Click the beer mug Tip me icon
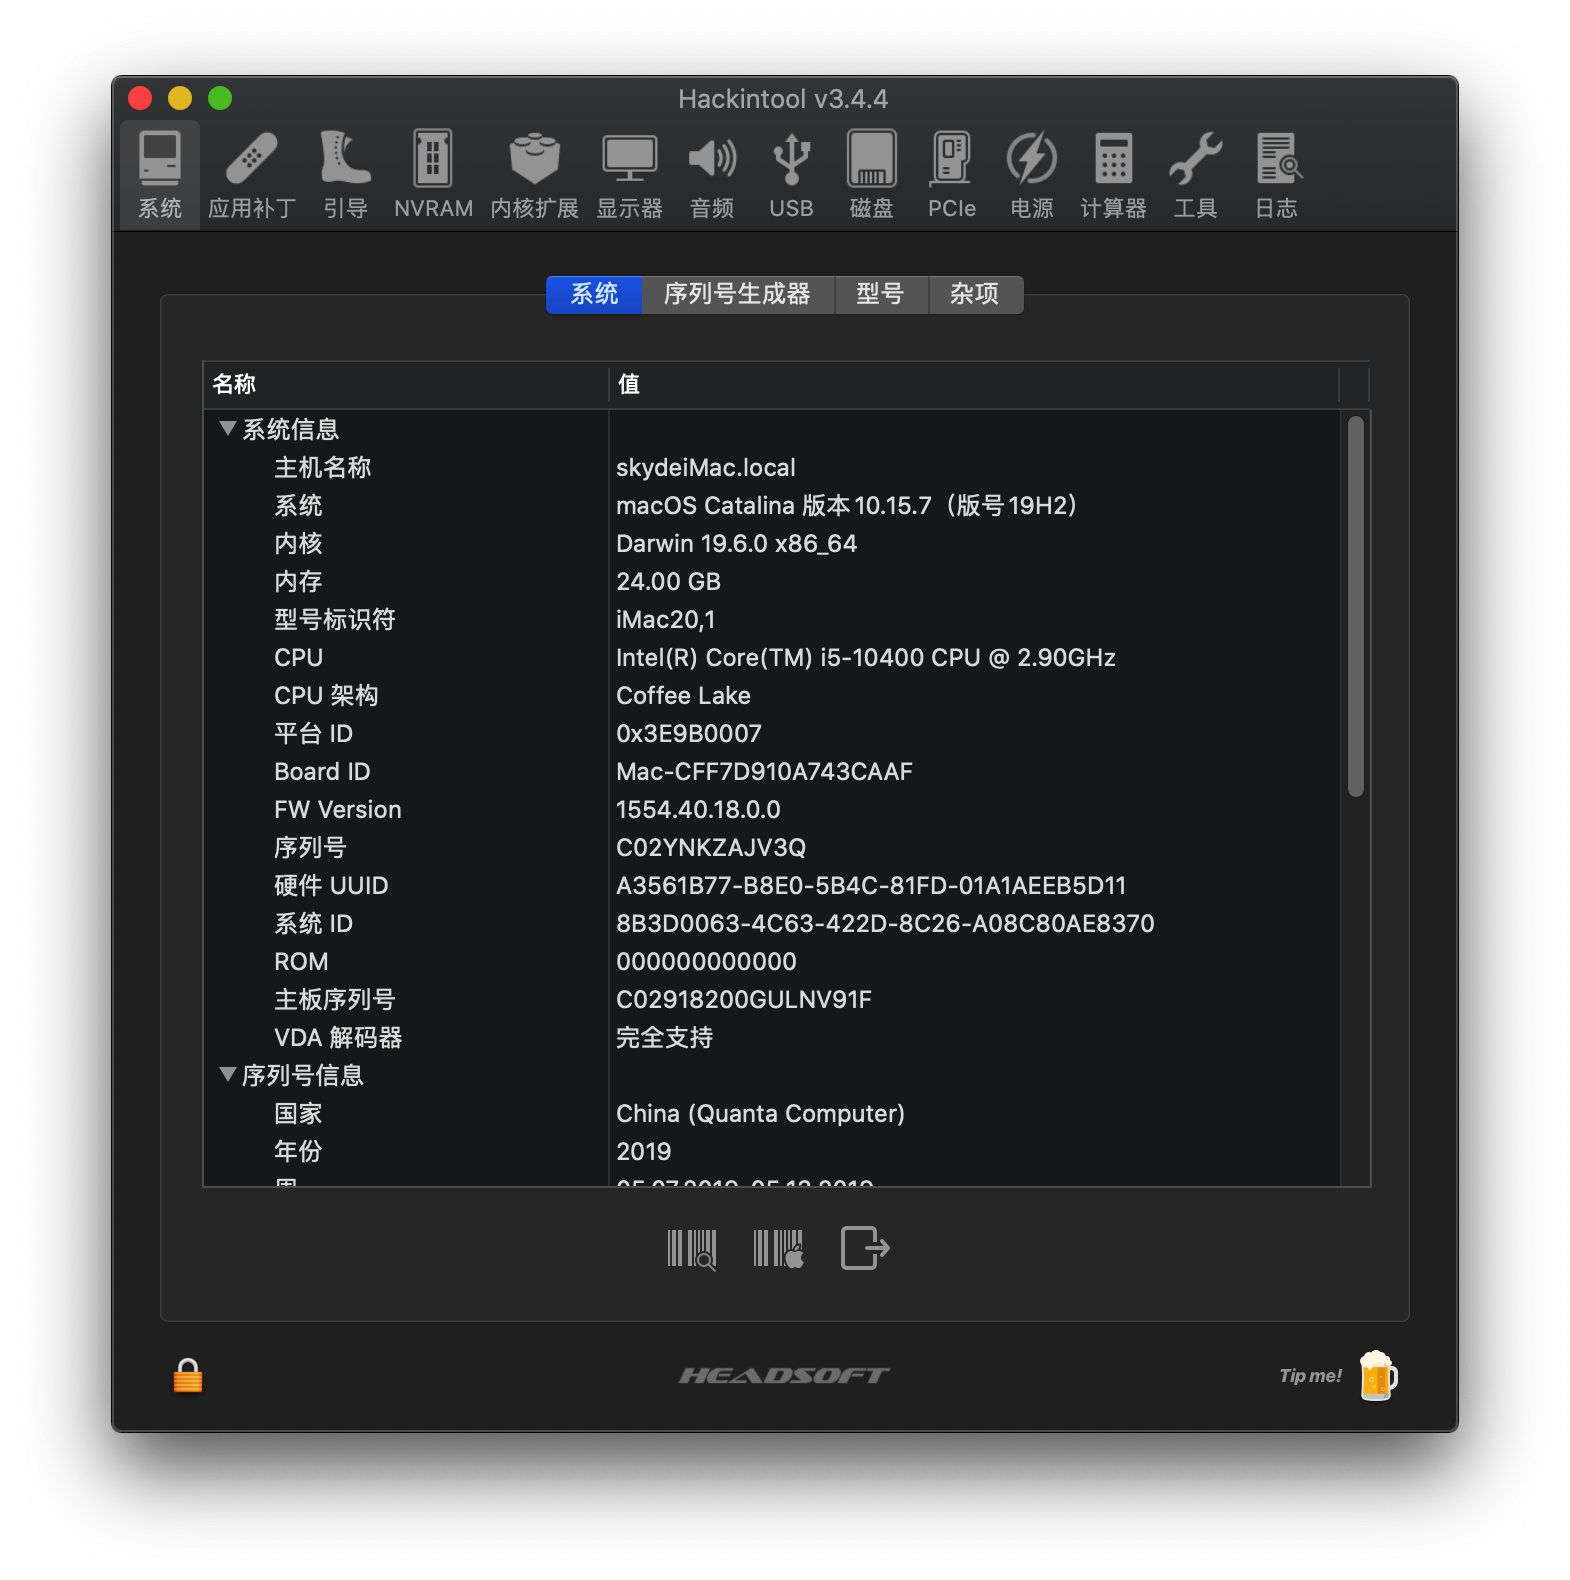 click(x=1378, y=1375)
